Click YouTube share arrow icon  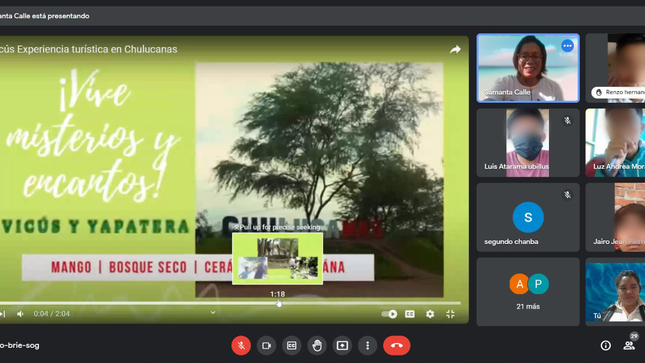(x=455, y=49)
